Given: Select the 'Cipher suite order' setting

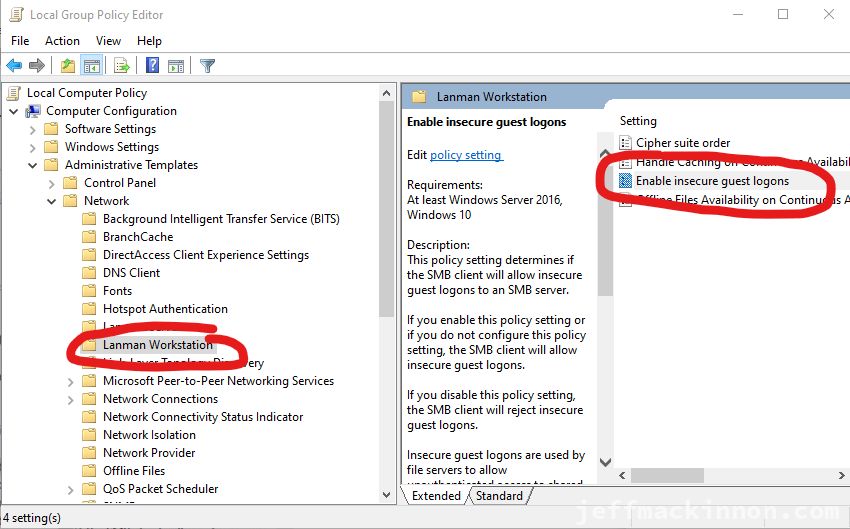Looking at the screenshot, I should tap(683, 143).
